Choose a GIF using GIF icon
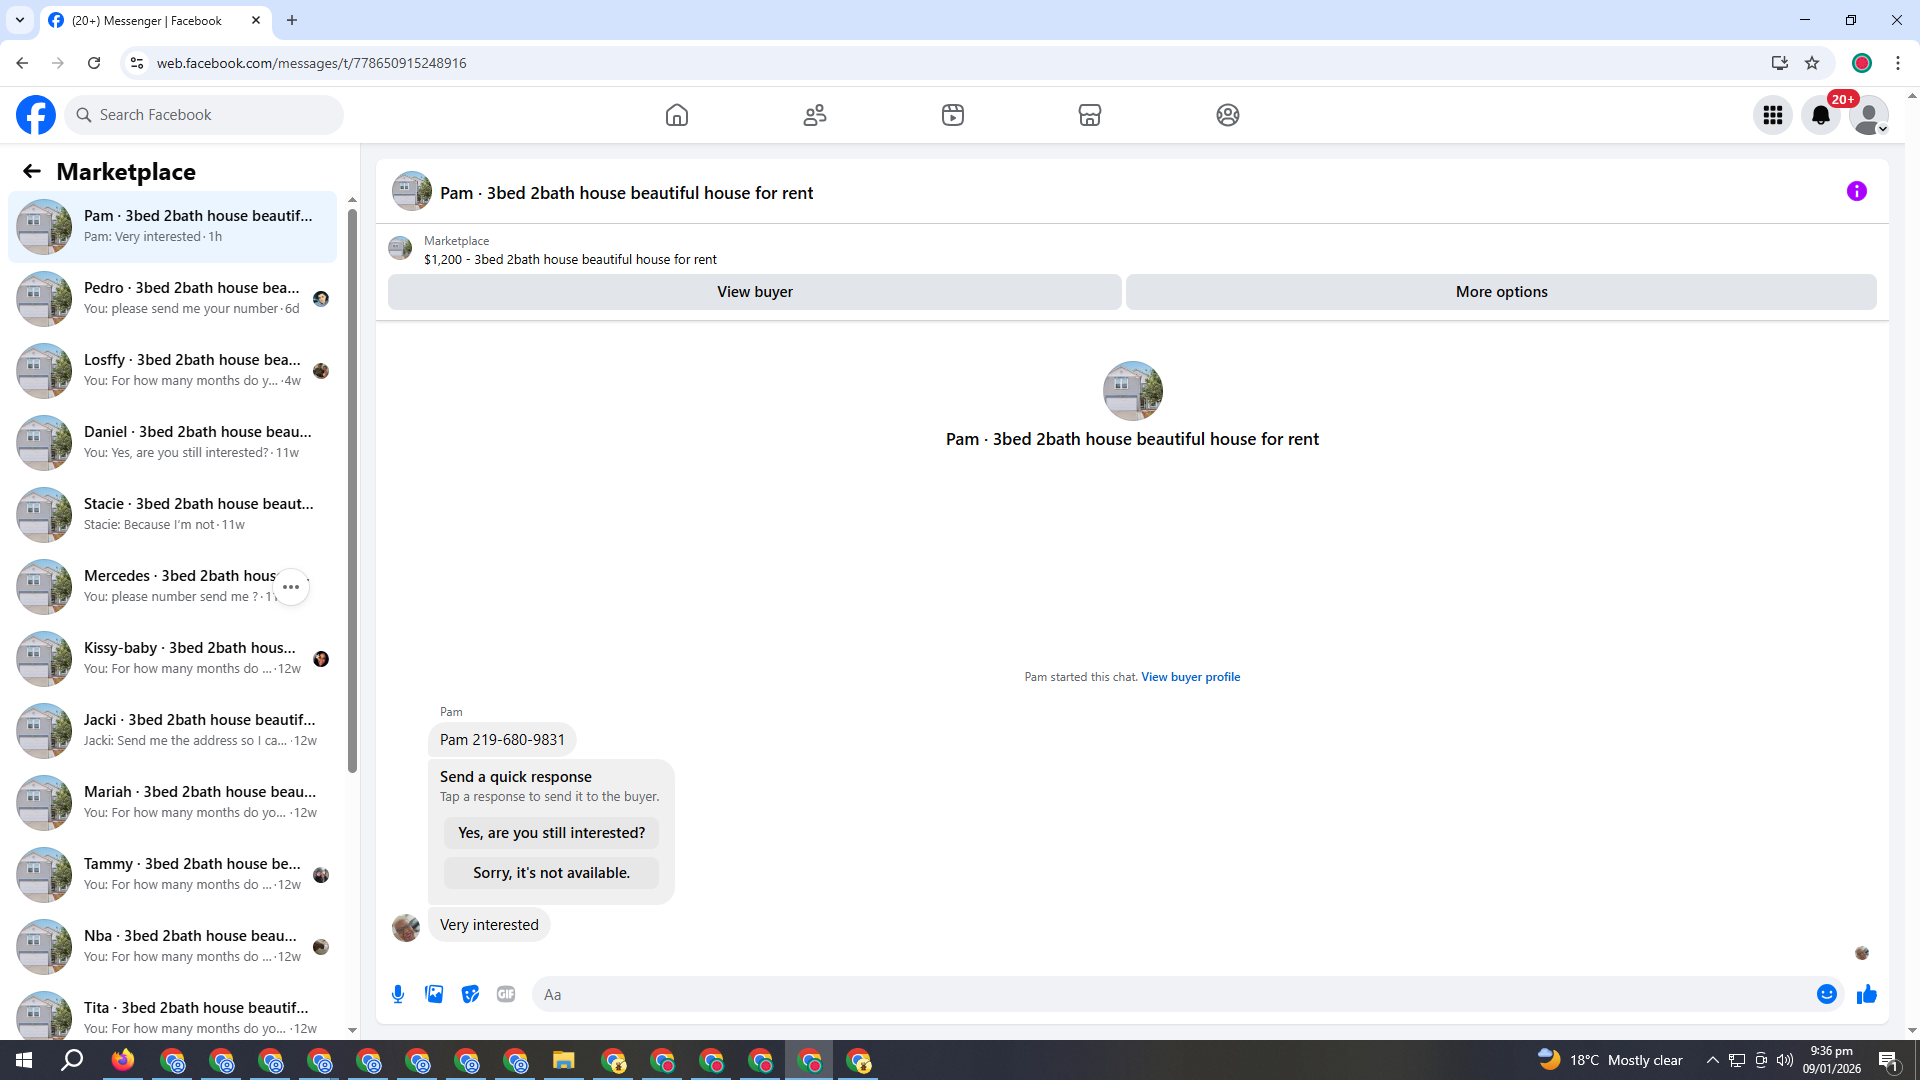 coord(506,994)
